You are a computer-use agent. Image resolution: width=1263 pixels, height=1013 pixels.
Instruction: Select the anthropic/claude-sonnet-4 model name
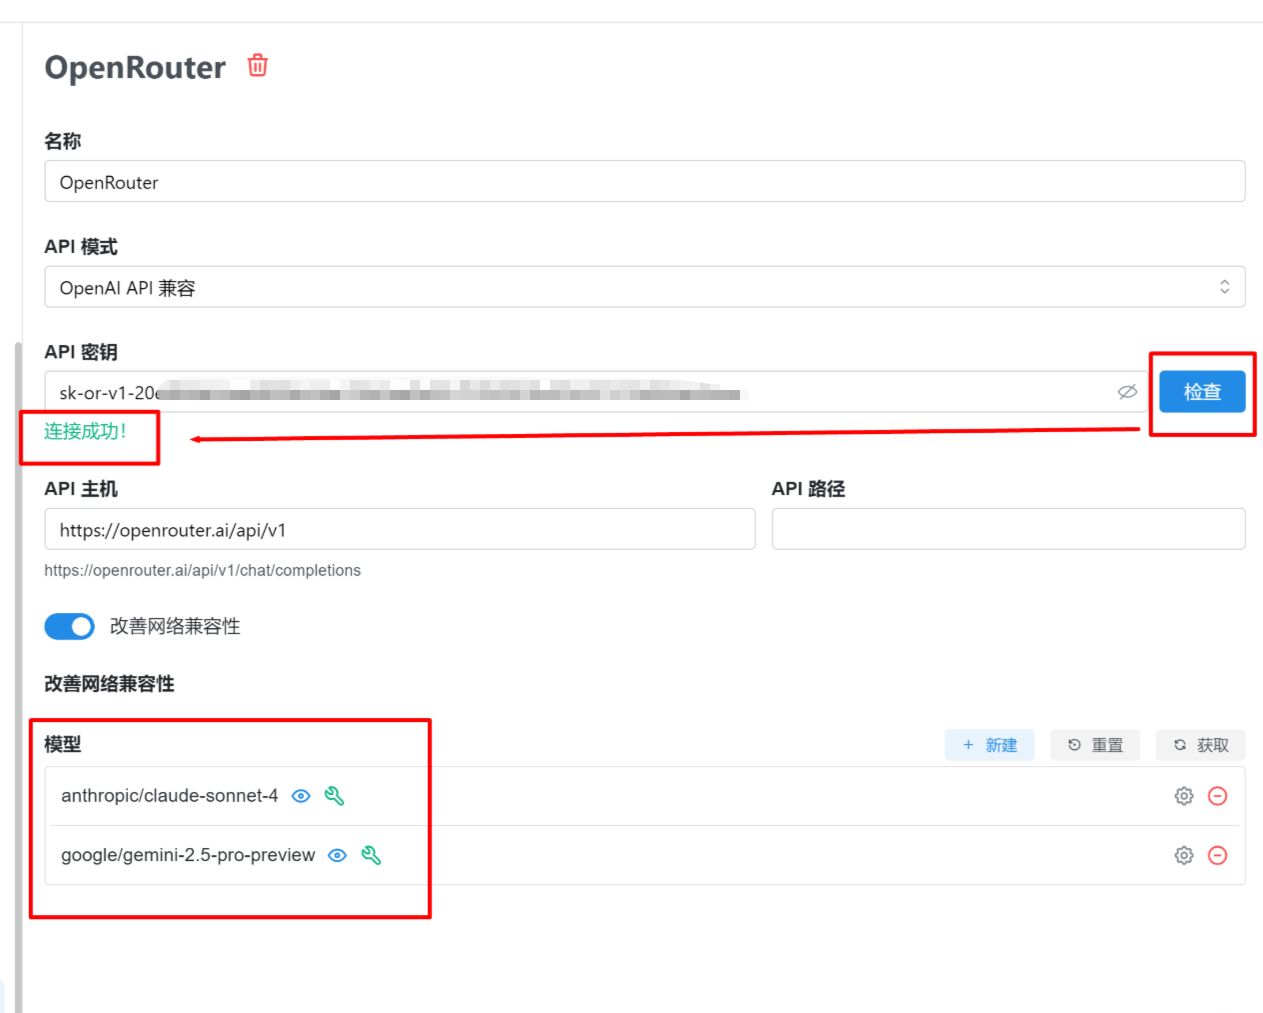coord(169,796)
